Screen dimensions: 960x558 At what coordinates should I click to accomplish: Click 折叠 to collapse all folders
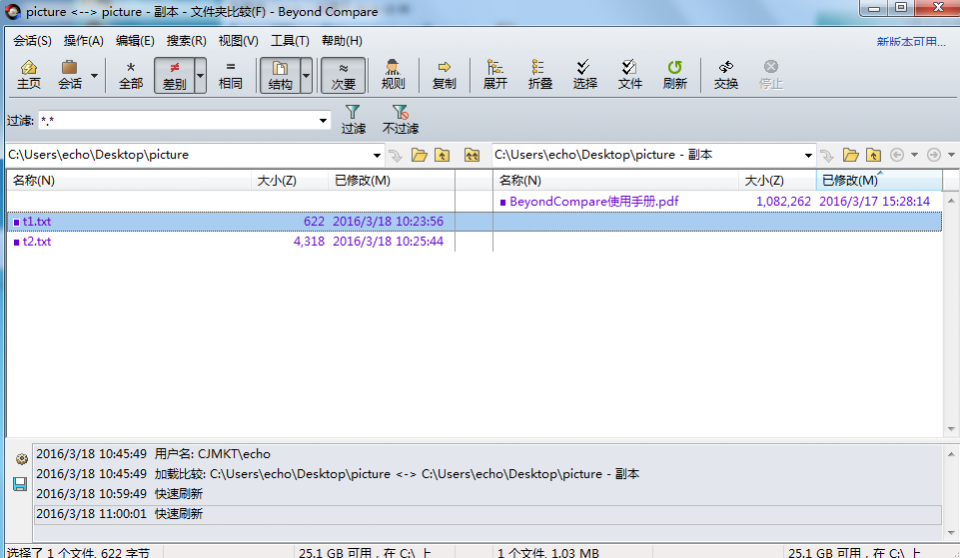539,75
